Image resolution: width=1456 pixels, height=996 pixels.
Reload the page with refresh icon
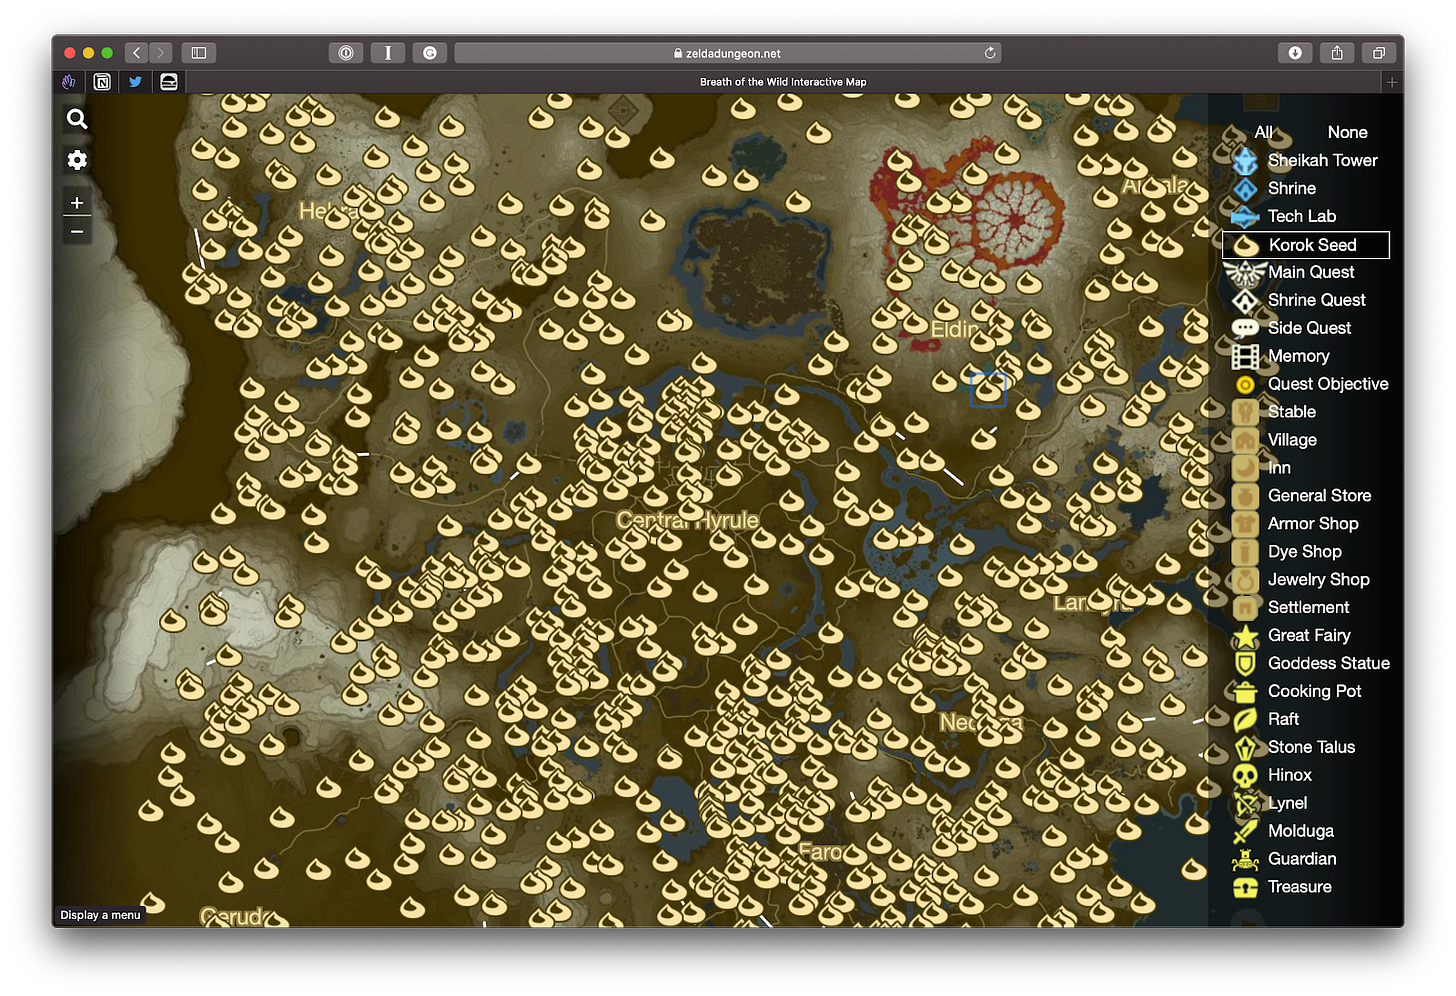pos(990,53)
